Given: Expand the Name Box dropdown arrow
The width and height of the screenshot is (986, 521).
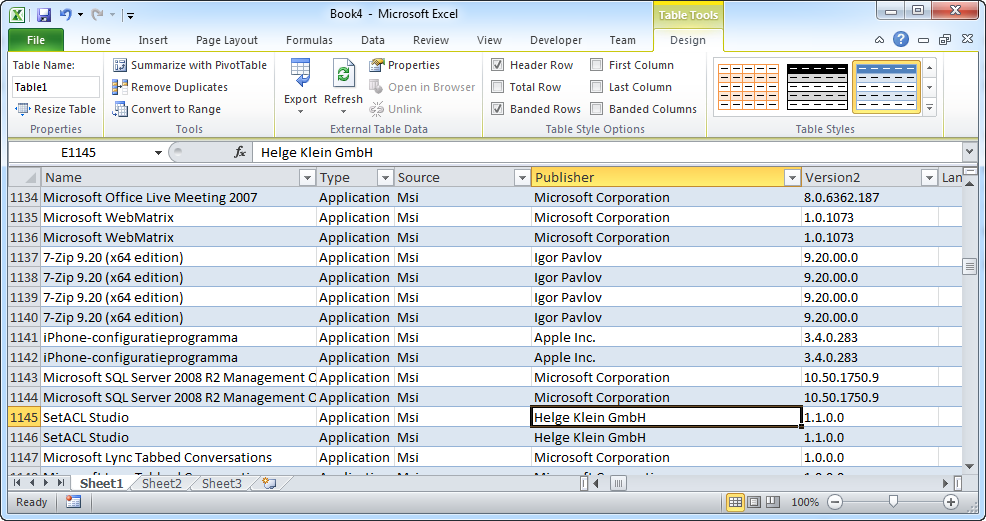Looking at the screenshot, I should coord(158,153).
